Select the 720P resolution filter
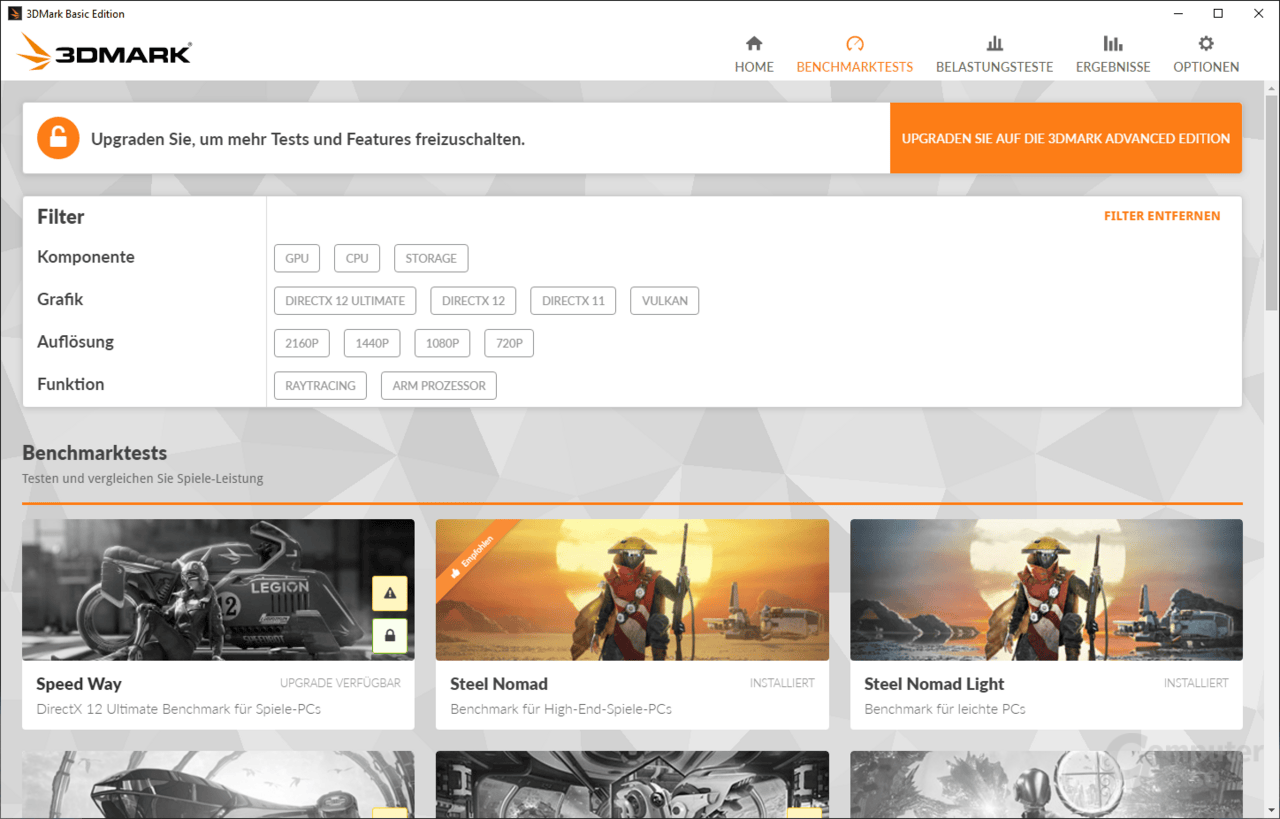Image resolution: width=1280 pixels, height=819 pixels. [x=509, y=343]
